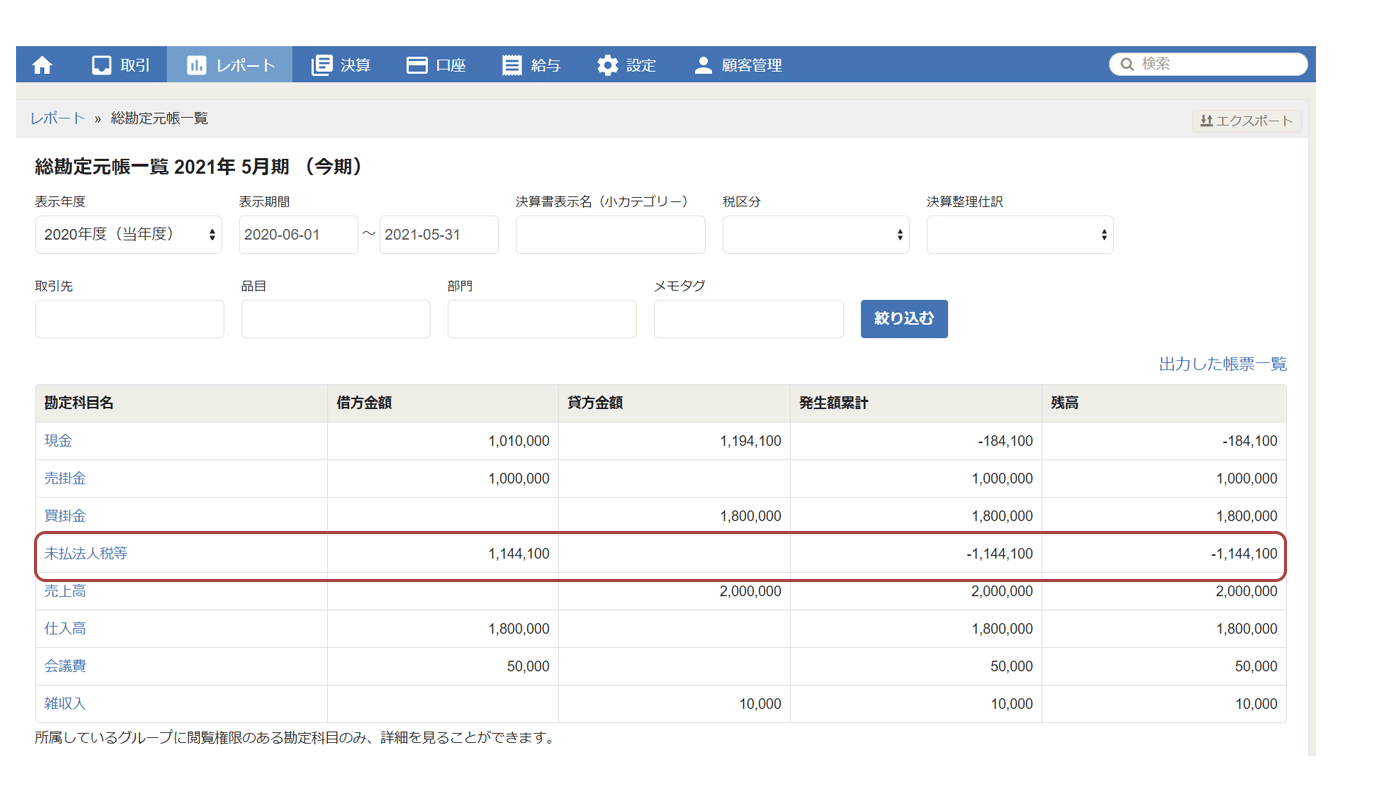Click the search magnifier icon

point(1128,64)
